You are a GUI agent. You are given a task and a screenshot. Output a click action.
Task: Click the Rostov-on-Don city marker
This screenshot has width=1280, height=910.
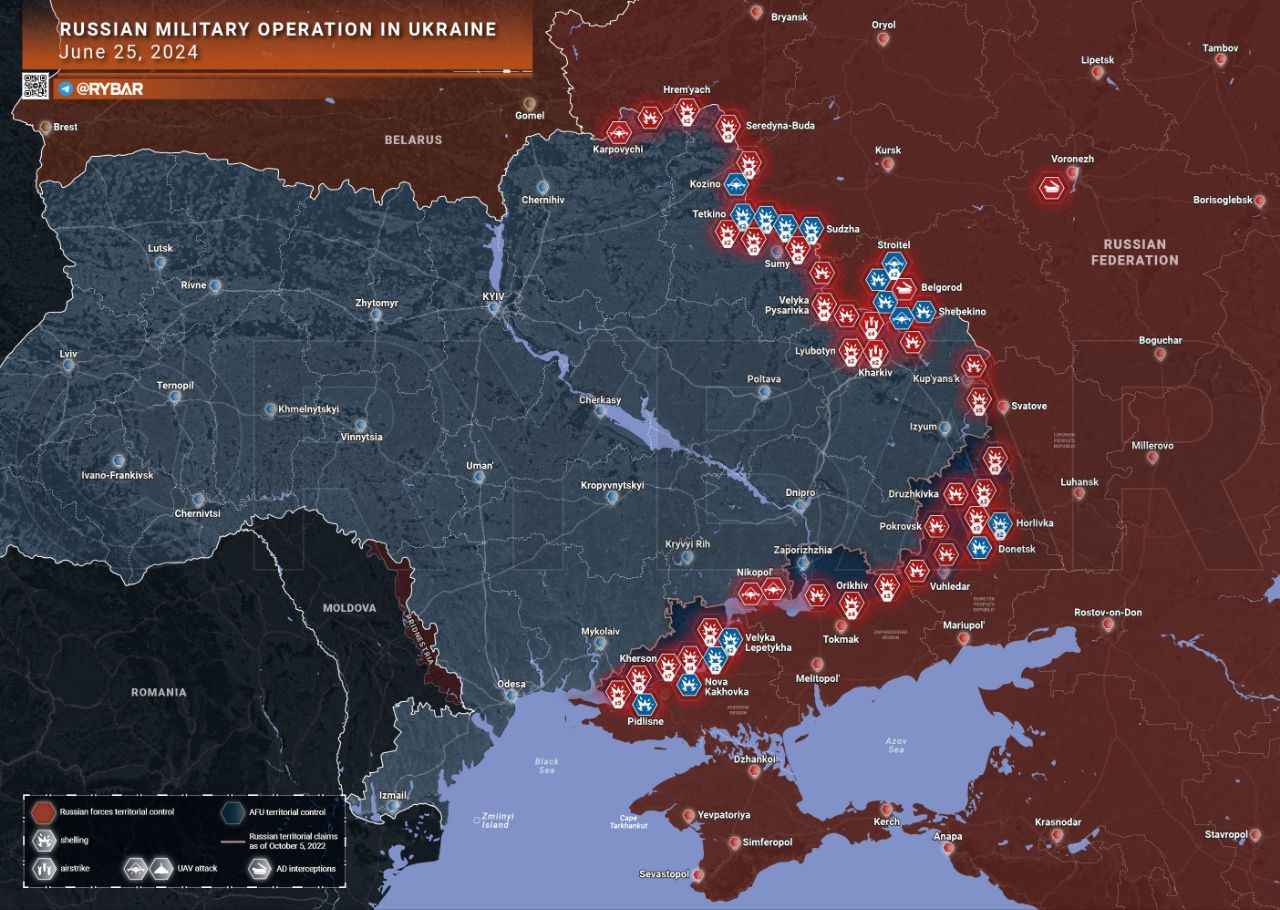(x=1108, y=624)
